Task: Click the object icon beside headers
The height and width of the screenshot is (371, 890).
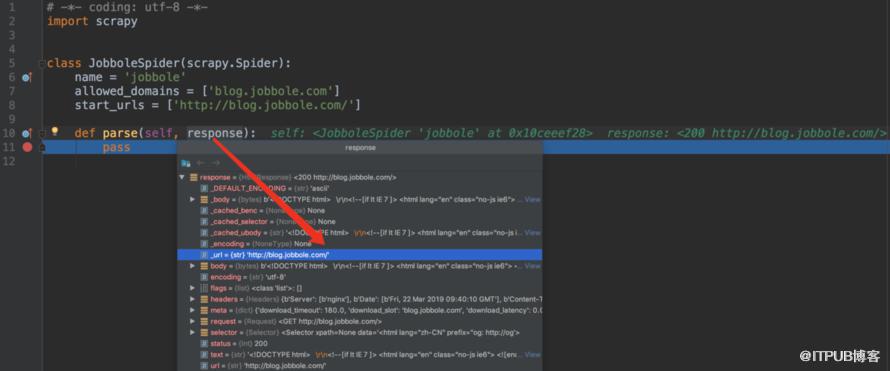Action: pyautogui.click(x=204, y=300)
